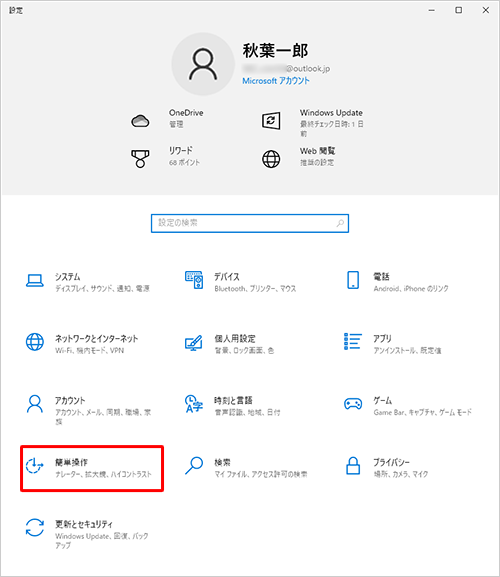
Task: Open the 電話 smartphone icon
Action: pyautogui.click(x=353, y=280)
